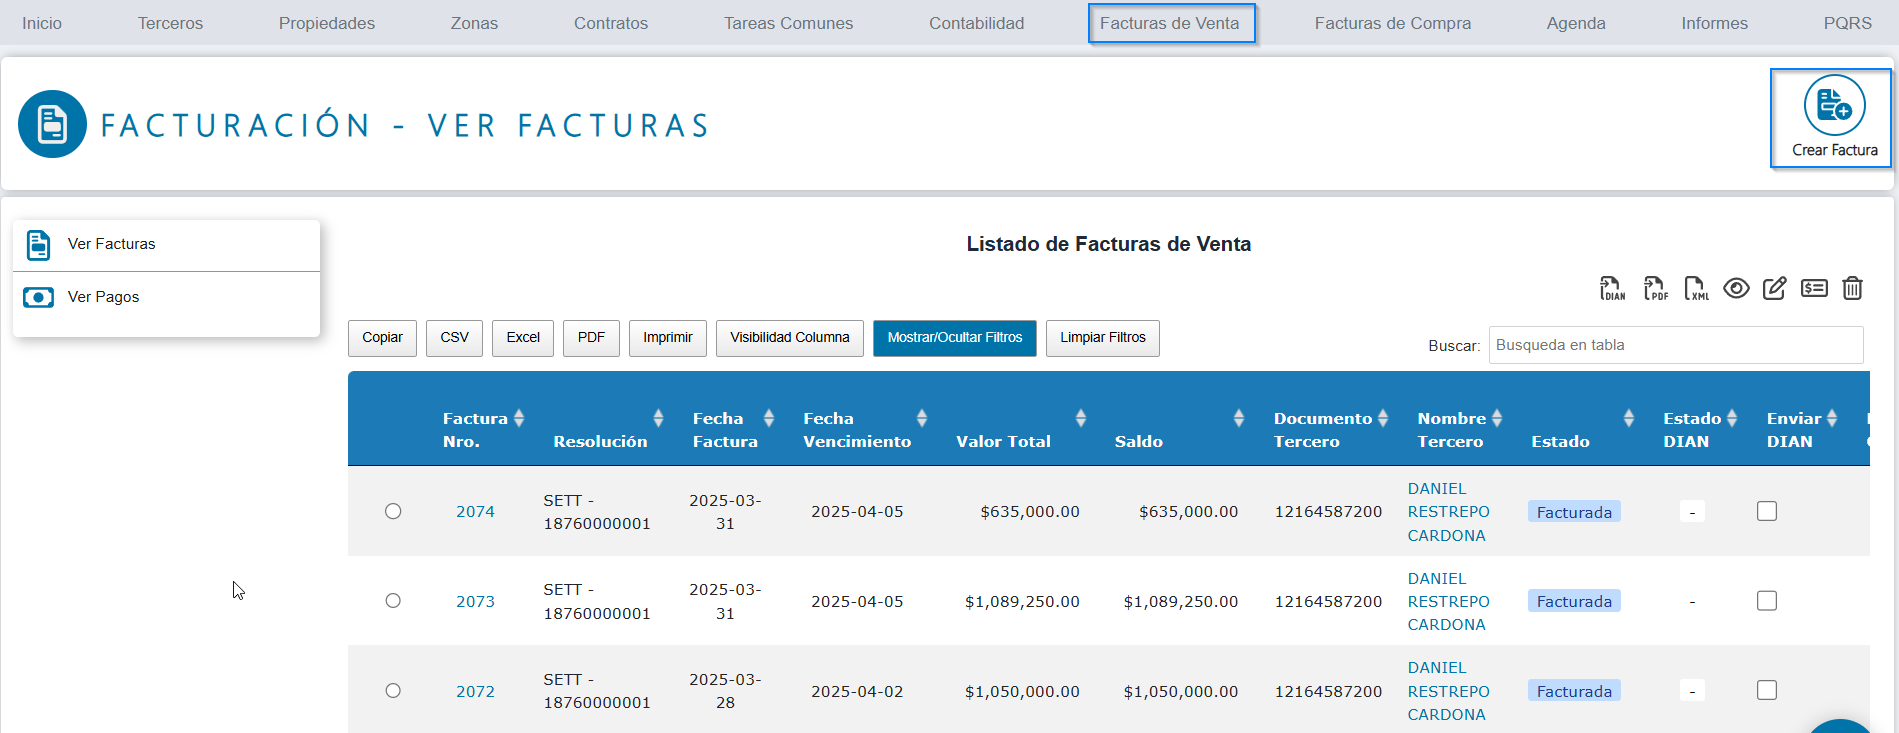Open the payment register check icon
The width and height of the screenshot is (1899, 733).
pyautogui.click(x=1814, y=289)
